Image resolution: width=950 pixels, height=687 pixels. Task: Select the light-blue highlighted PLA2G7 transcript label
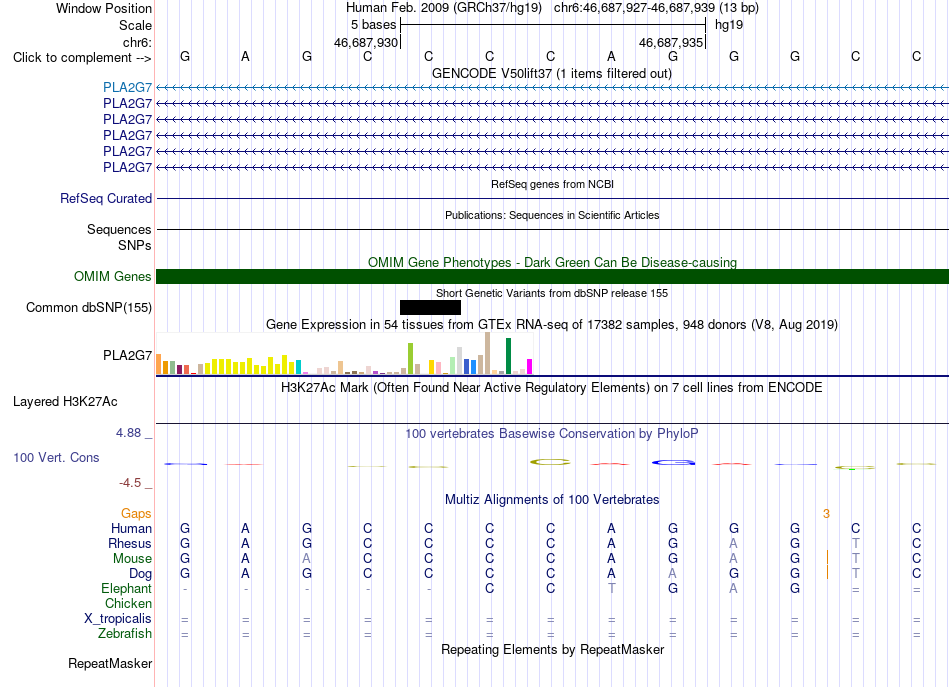pyautogui.click(x=127, y=87)
